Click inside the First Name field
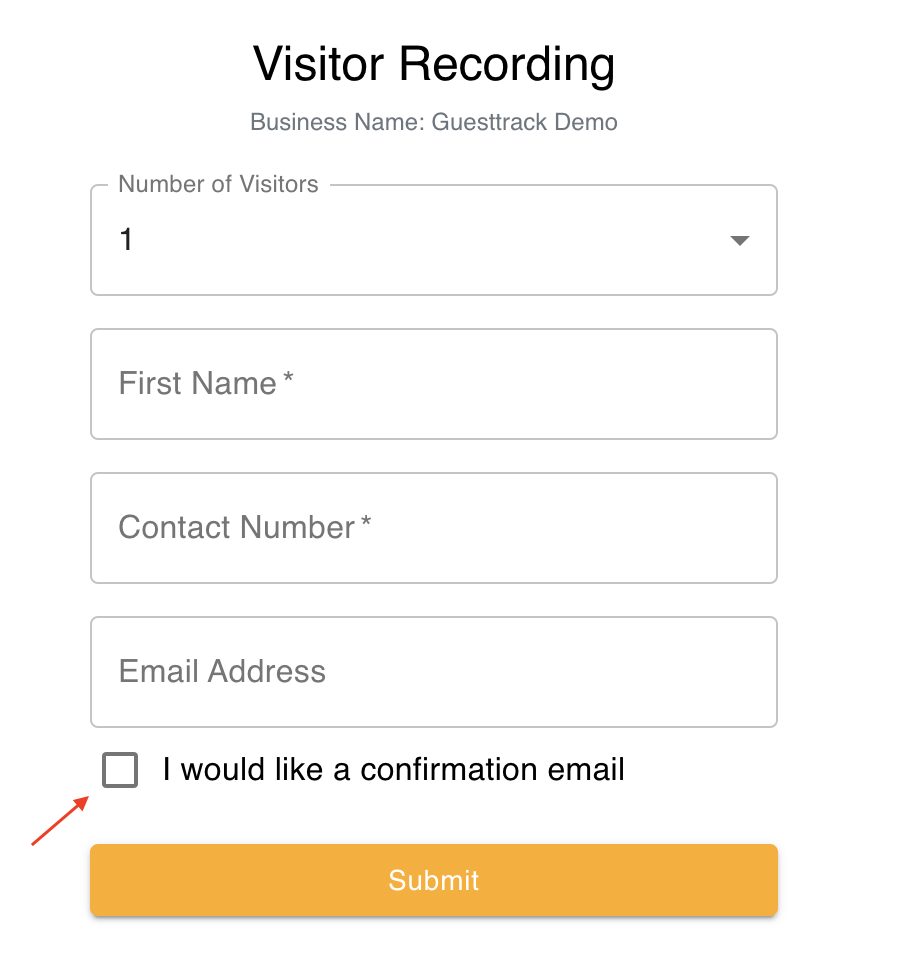The height and width of the screenshot is (976, 900). tap(434, 384)
